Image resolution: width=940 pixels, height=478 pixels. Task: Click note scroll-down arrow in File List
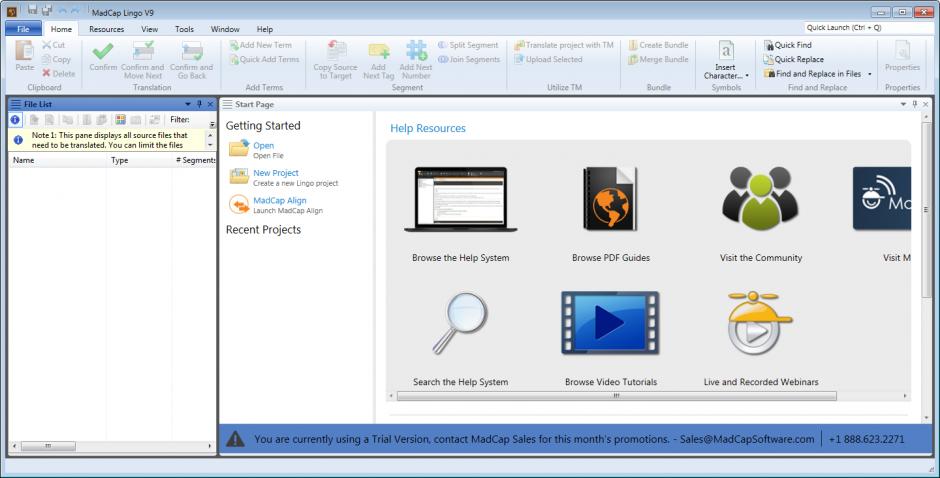point(210,145)
